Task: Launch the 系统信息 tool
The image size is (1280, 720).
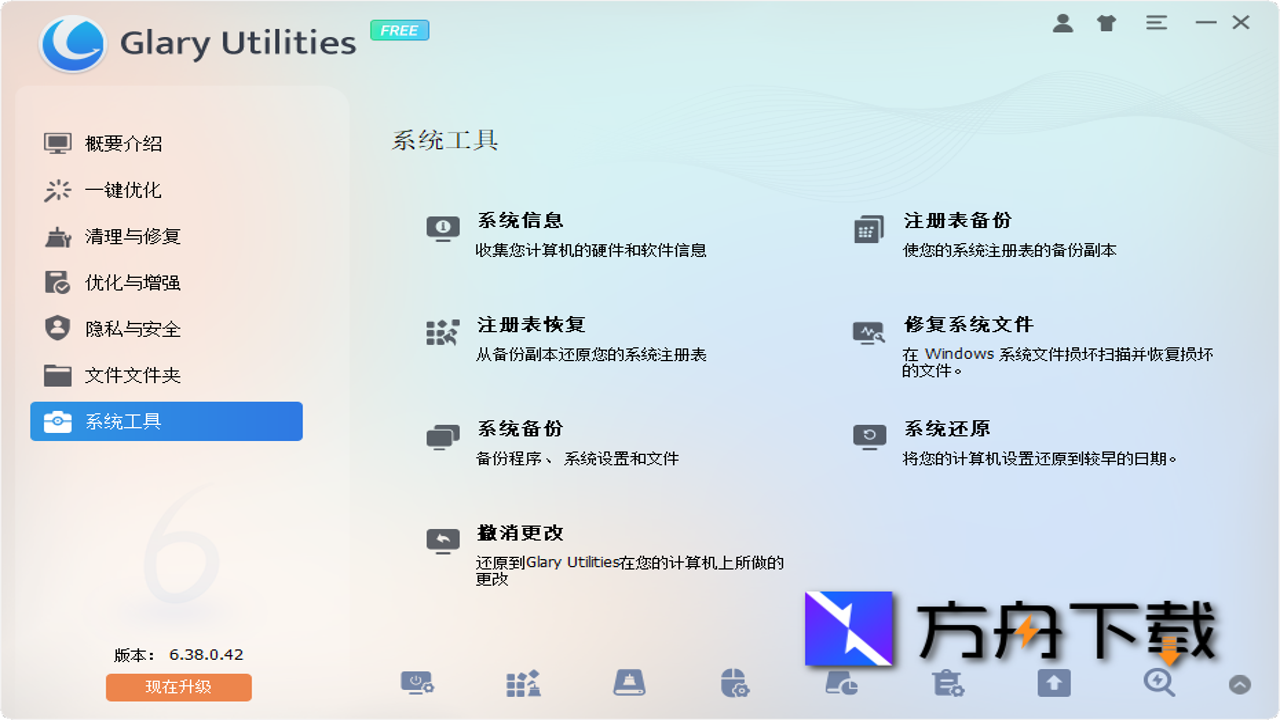Action: point(567,234)
